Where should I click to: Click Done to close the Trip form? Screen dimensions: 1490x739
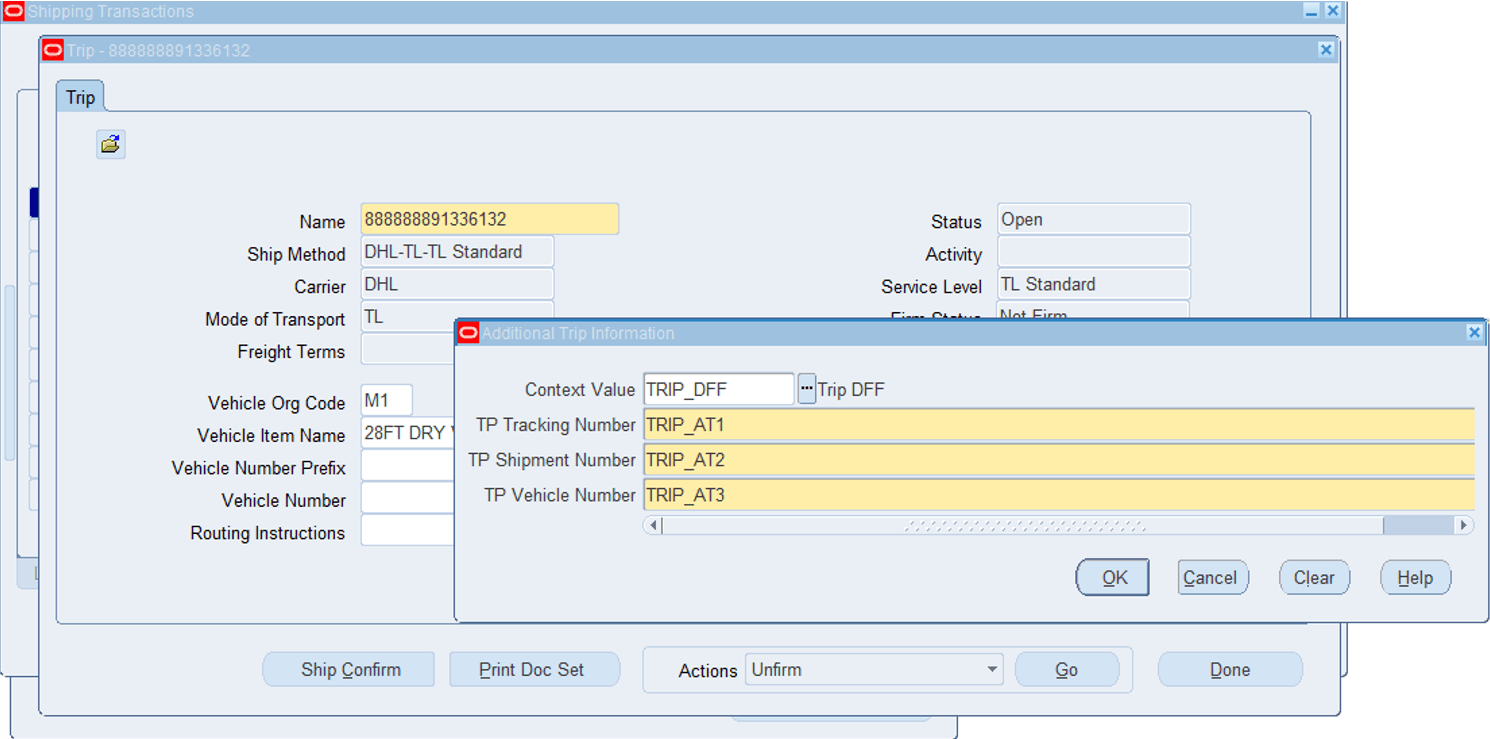coord(1230,669)
